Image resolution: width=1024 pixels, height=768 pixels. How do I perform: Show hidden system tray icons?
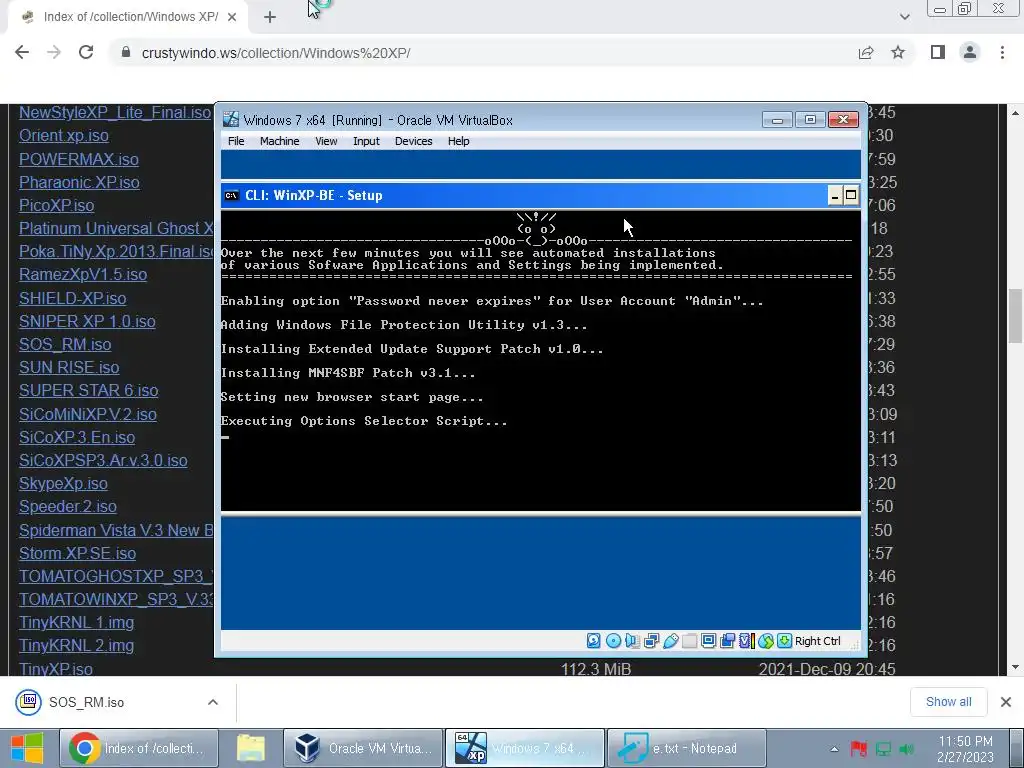click(x=834, y=749)
